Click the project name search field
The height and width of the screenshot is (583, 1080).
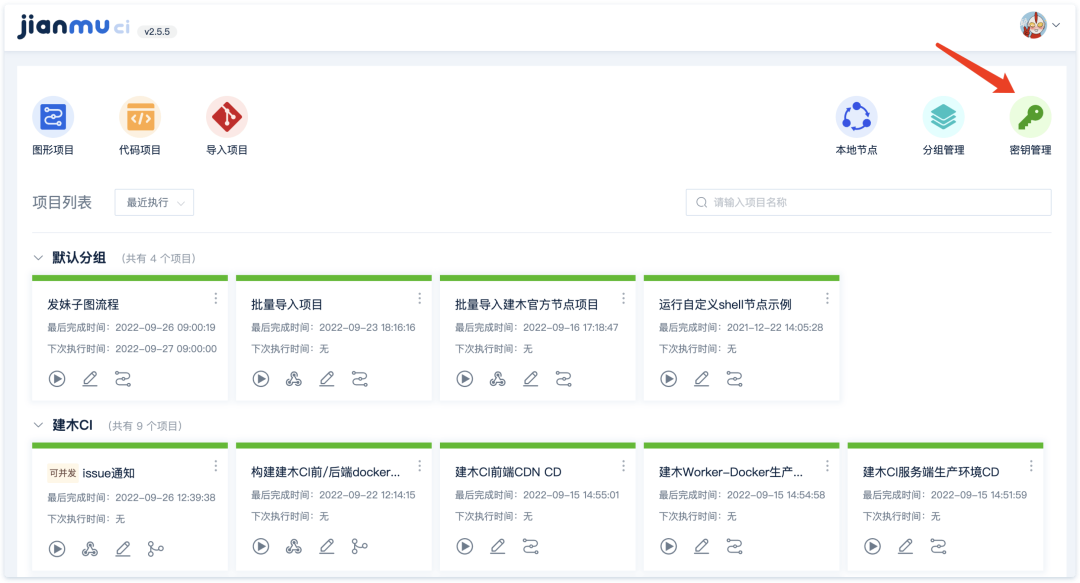point(868,202)
